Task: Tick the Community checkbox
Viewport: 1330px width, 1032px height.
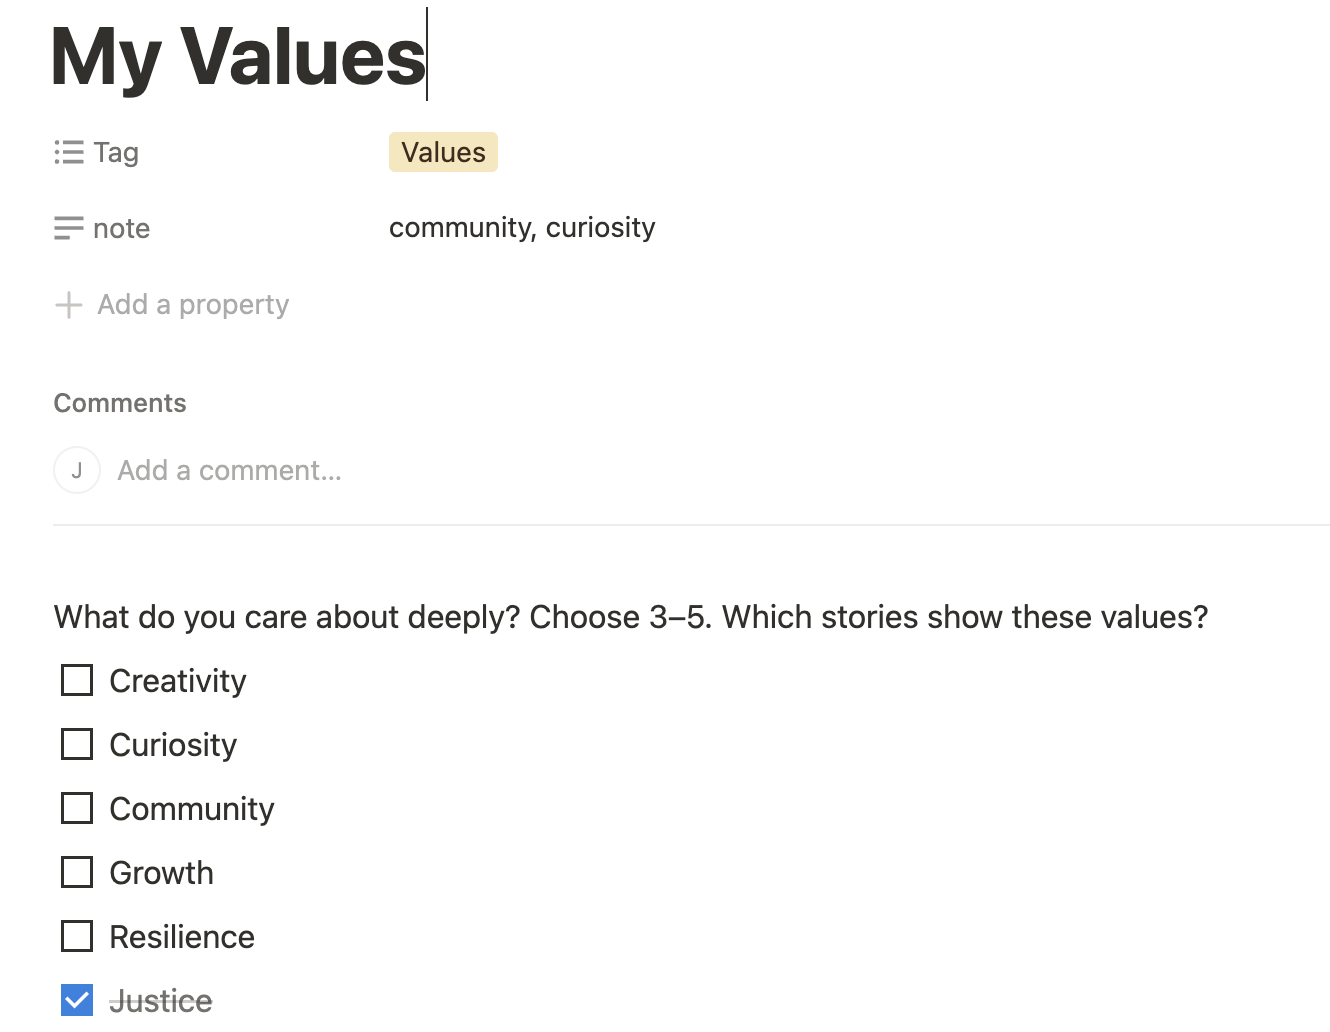Action: tap(77, 809)
